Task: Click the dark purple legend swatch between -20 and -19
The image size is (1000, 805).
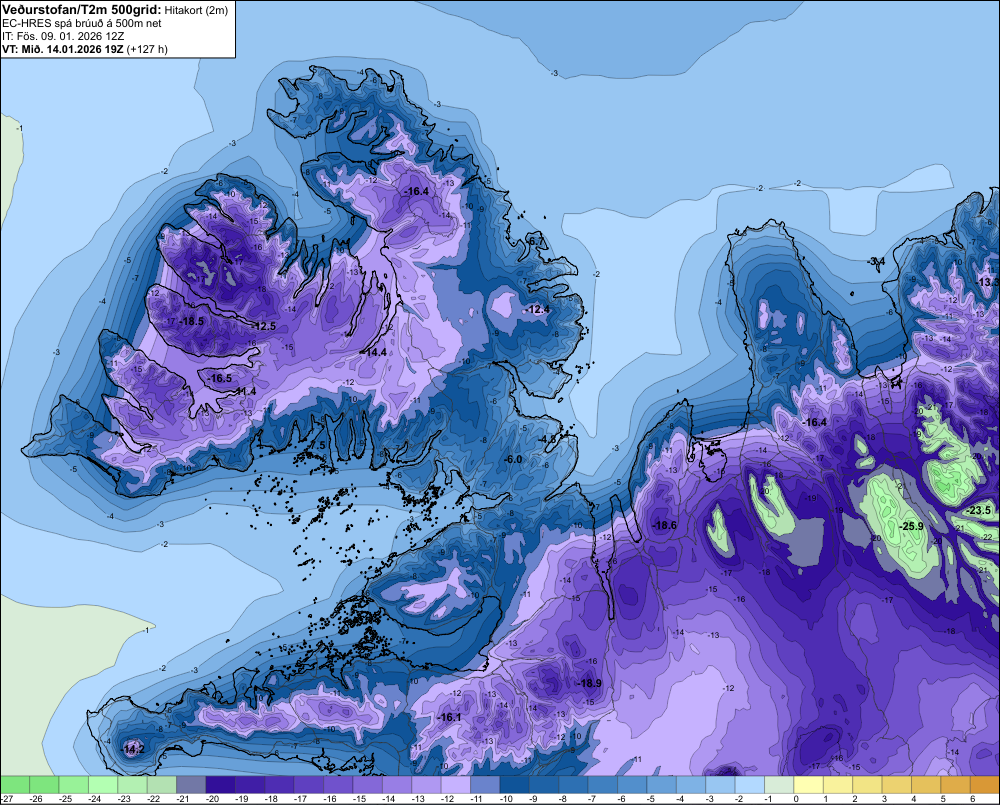Action: (x=220, y=785)
